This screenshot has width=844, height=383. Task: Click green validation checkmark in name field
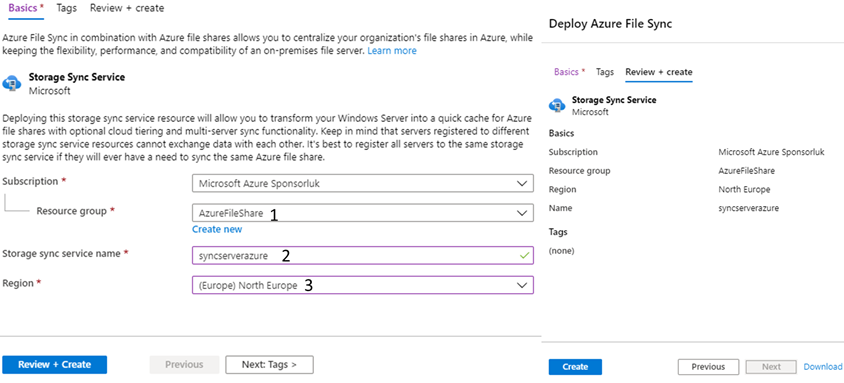coord(525,256)
